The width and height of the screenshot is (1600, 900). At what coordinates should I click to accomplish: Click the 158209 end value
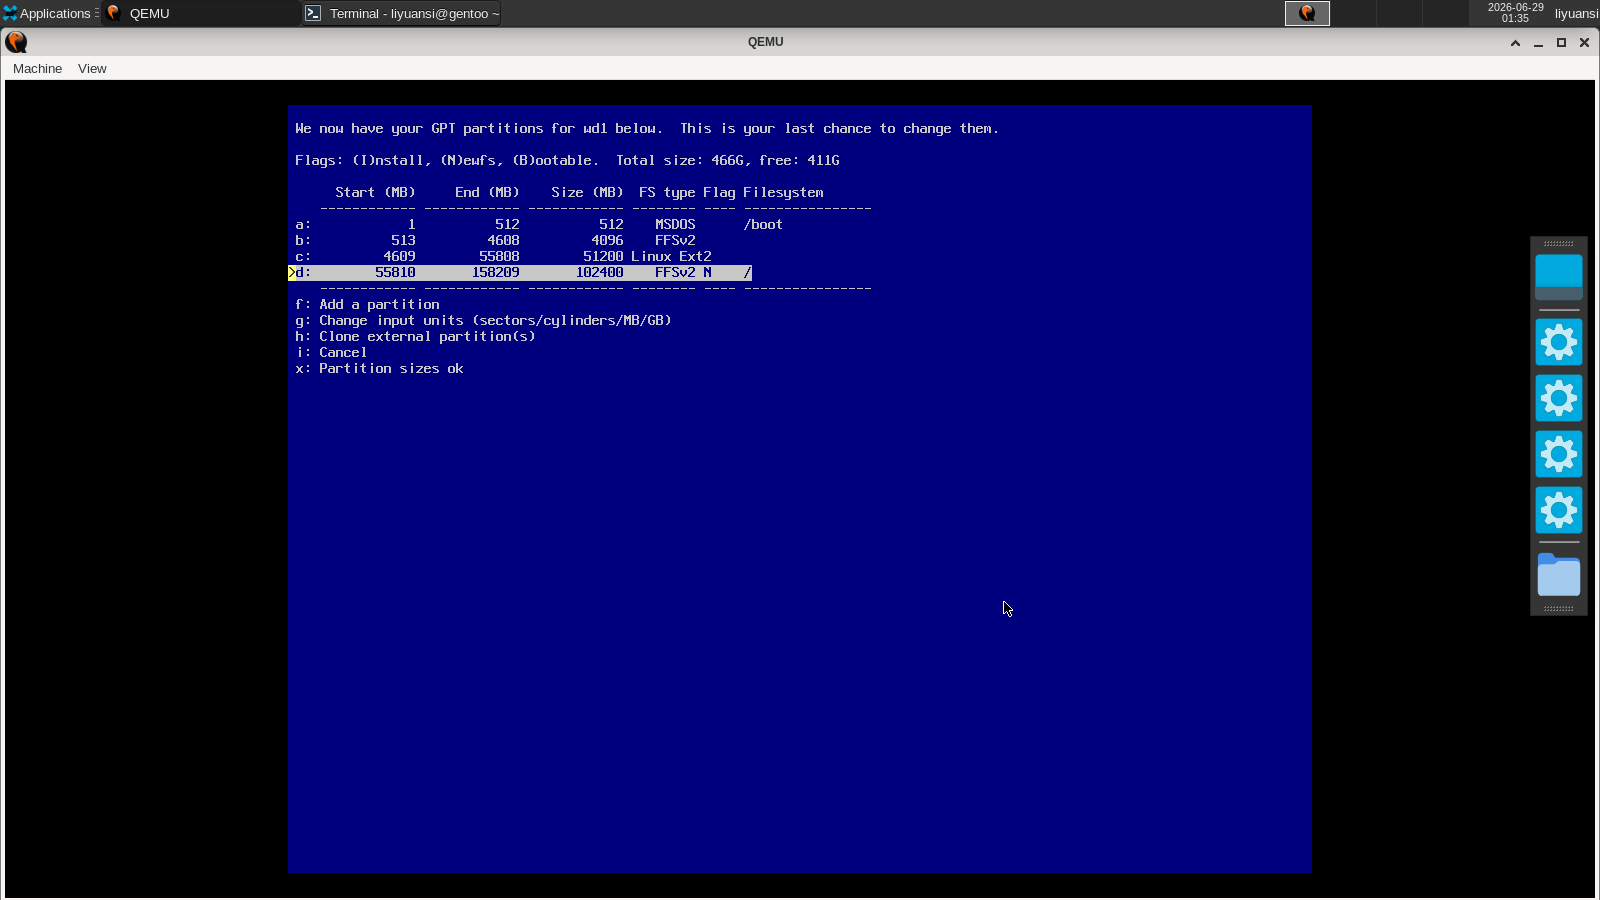(495, 273)
